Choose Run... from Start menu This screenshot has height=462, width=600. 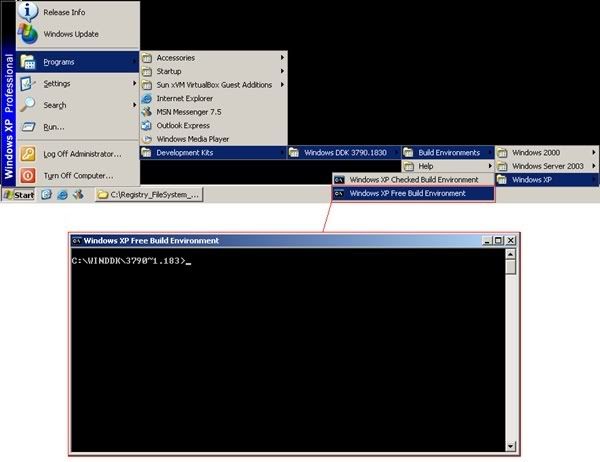click(x=78, y=127)
